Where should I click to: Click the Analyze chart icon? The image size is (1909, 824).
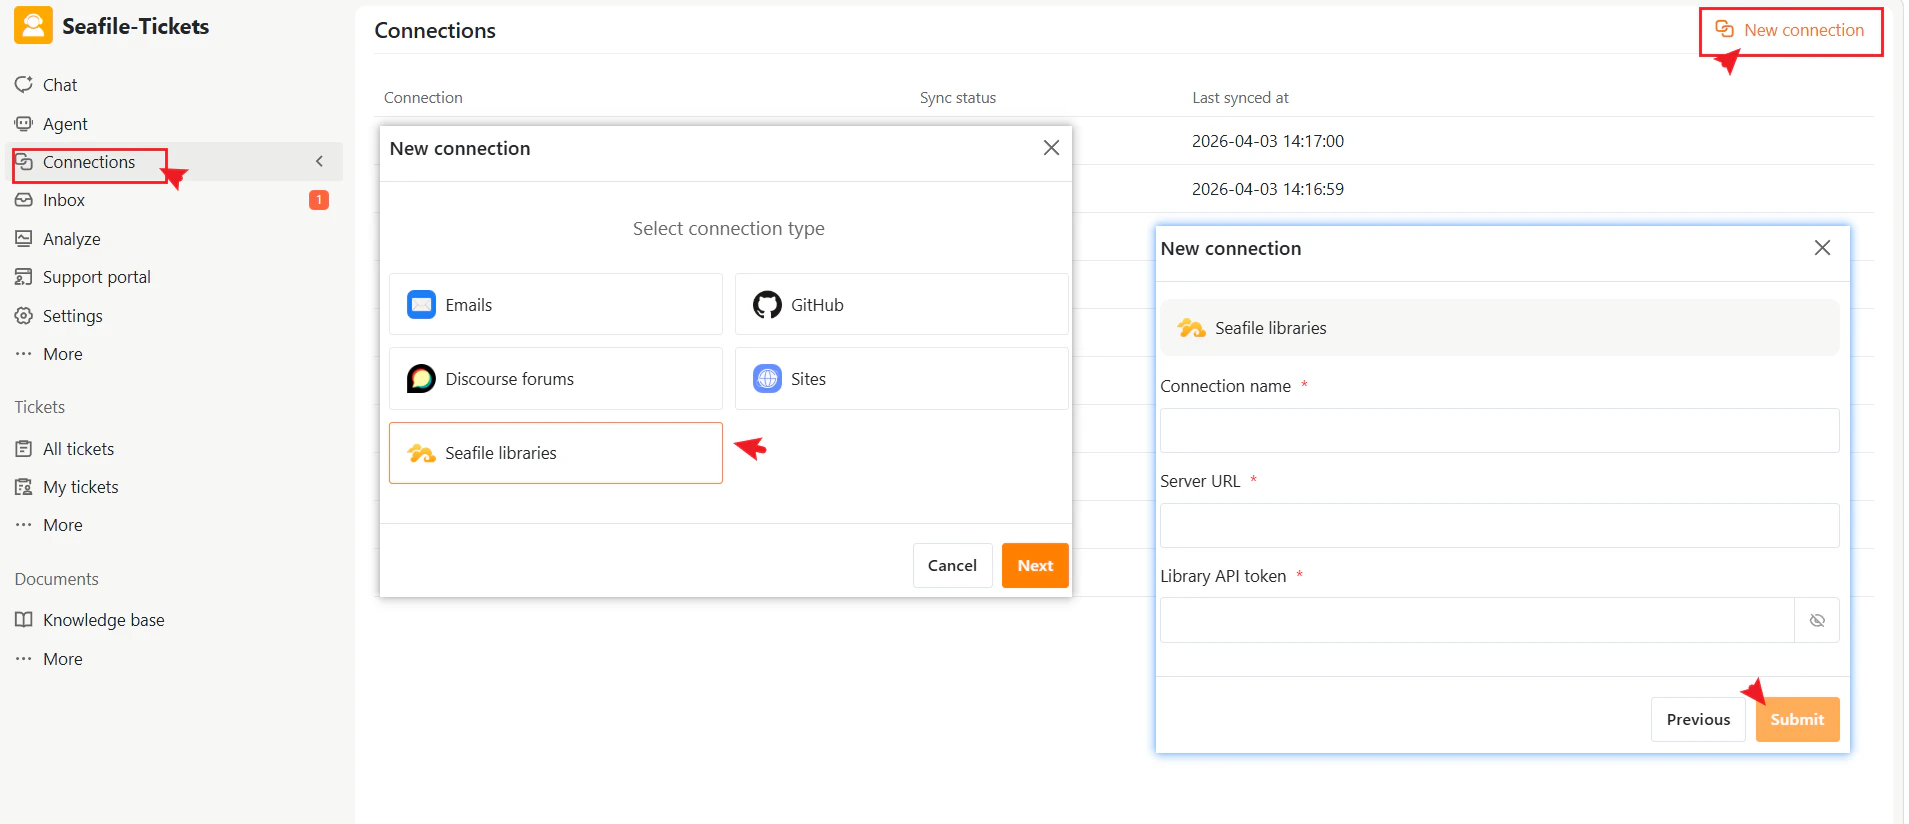(x=24, y=238)
